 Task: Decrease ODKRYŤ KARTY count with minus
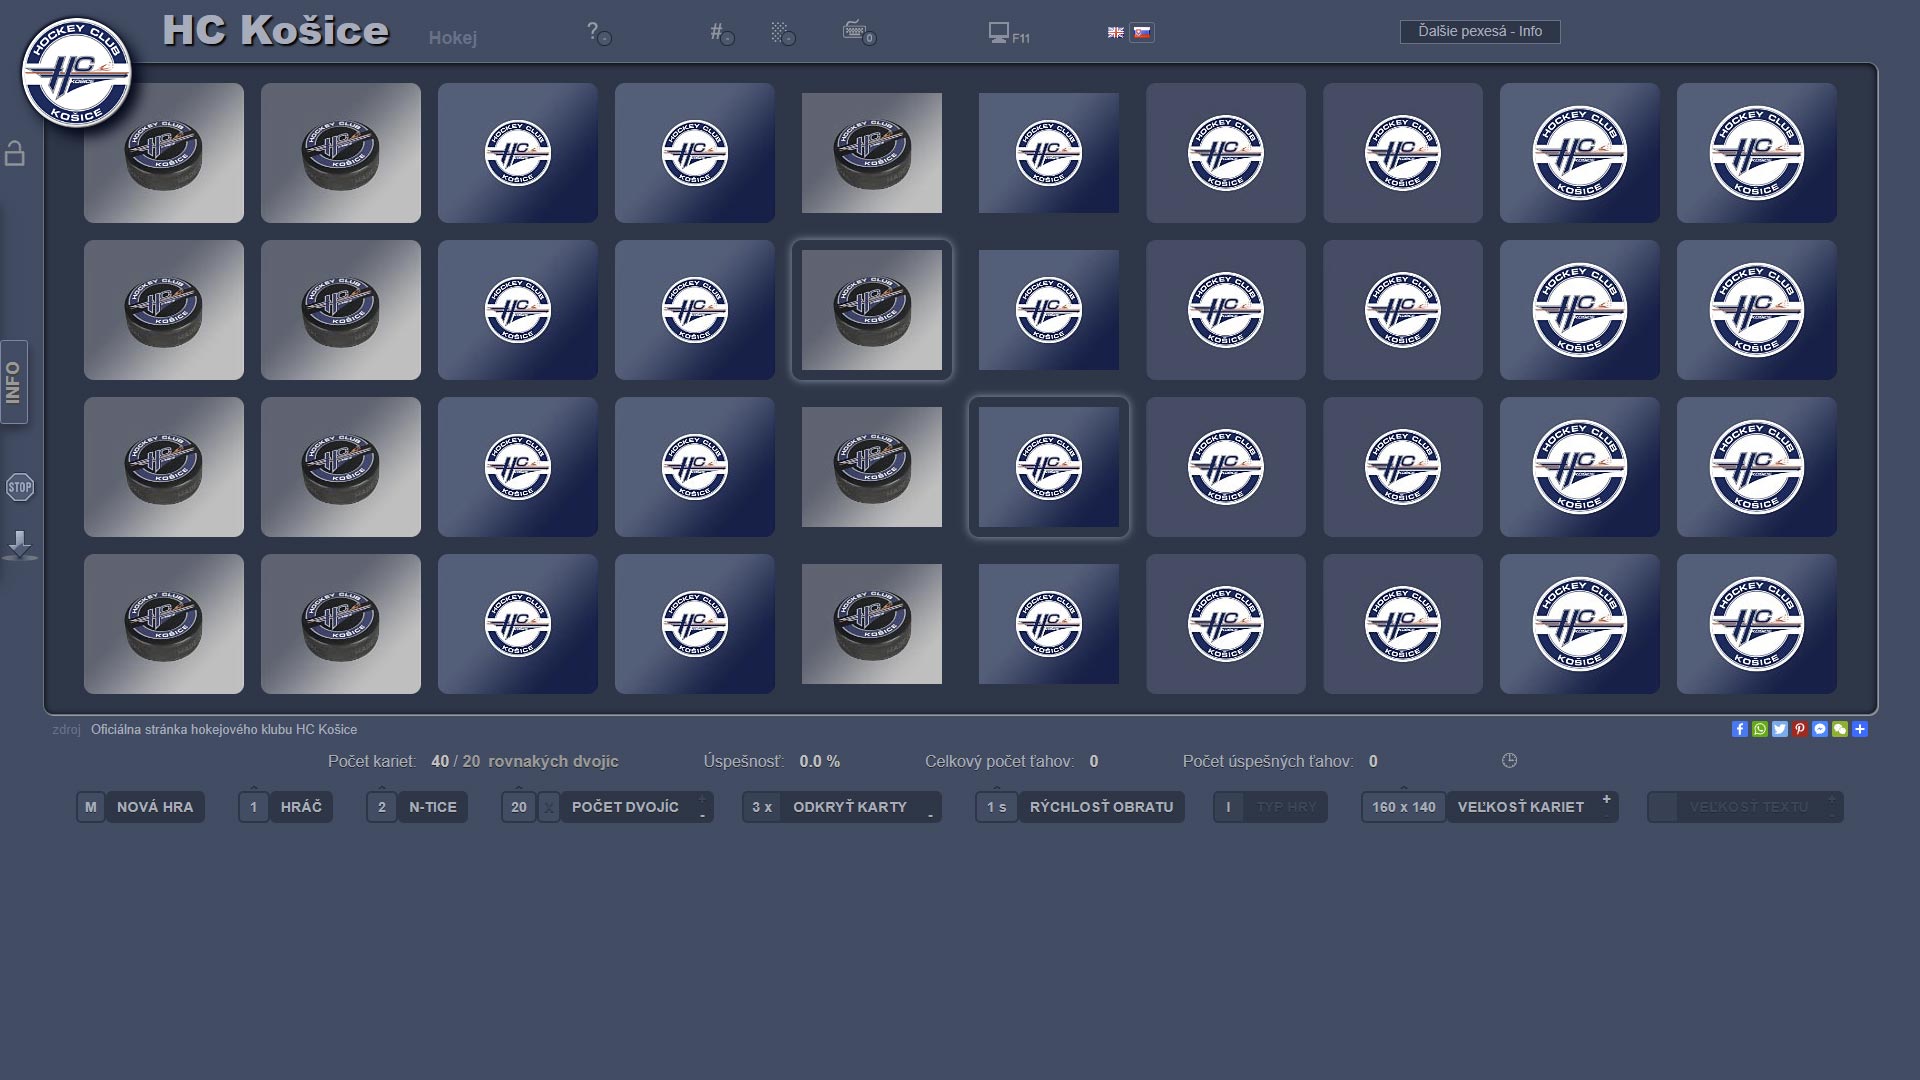930,816
